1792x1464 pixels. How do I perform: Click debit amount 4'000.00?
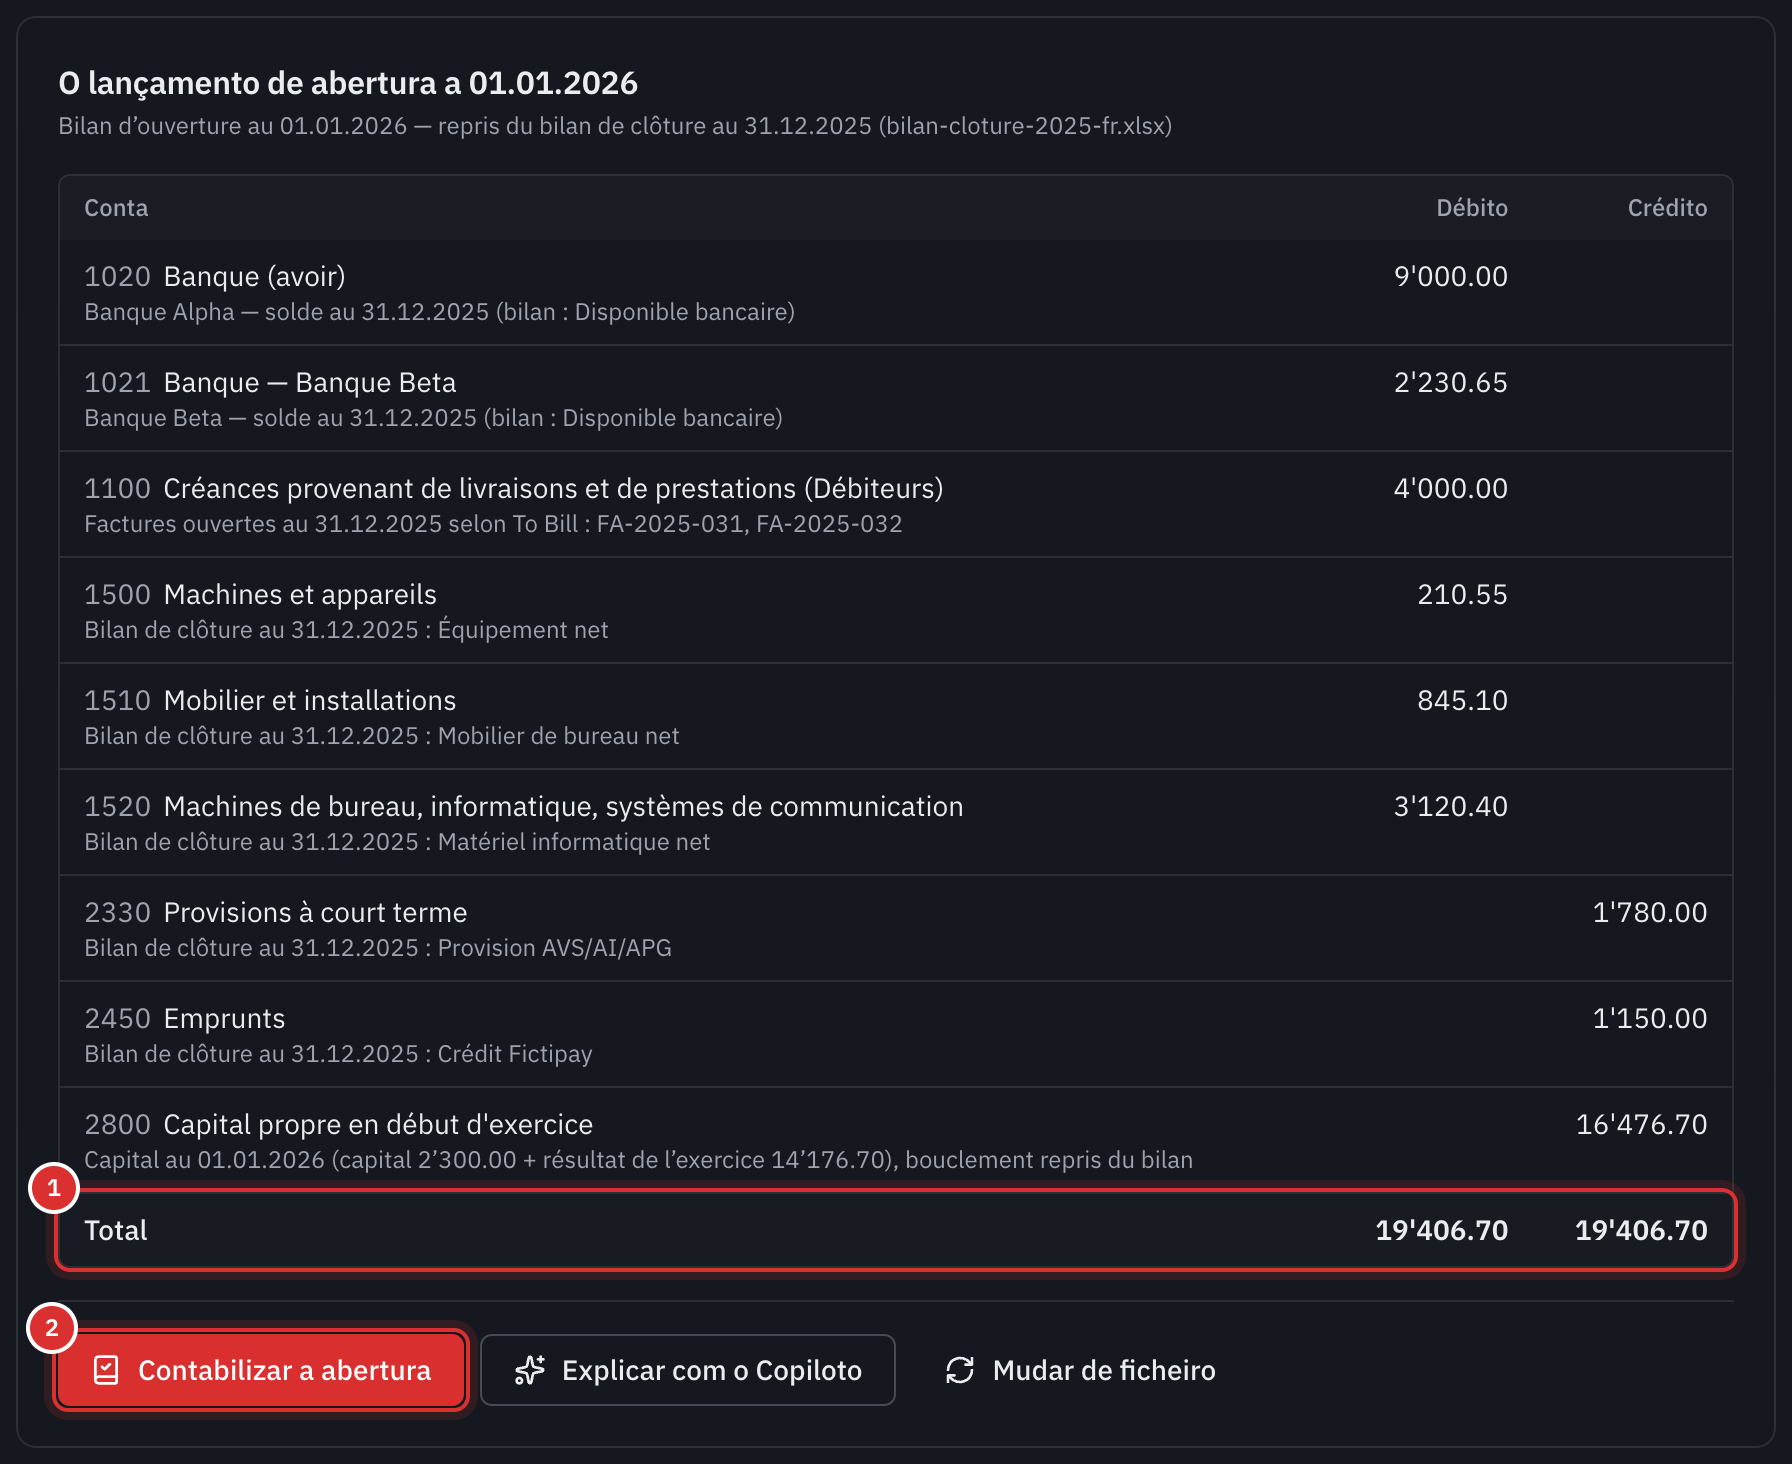point(1451,488)
